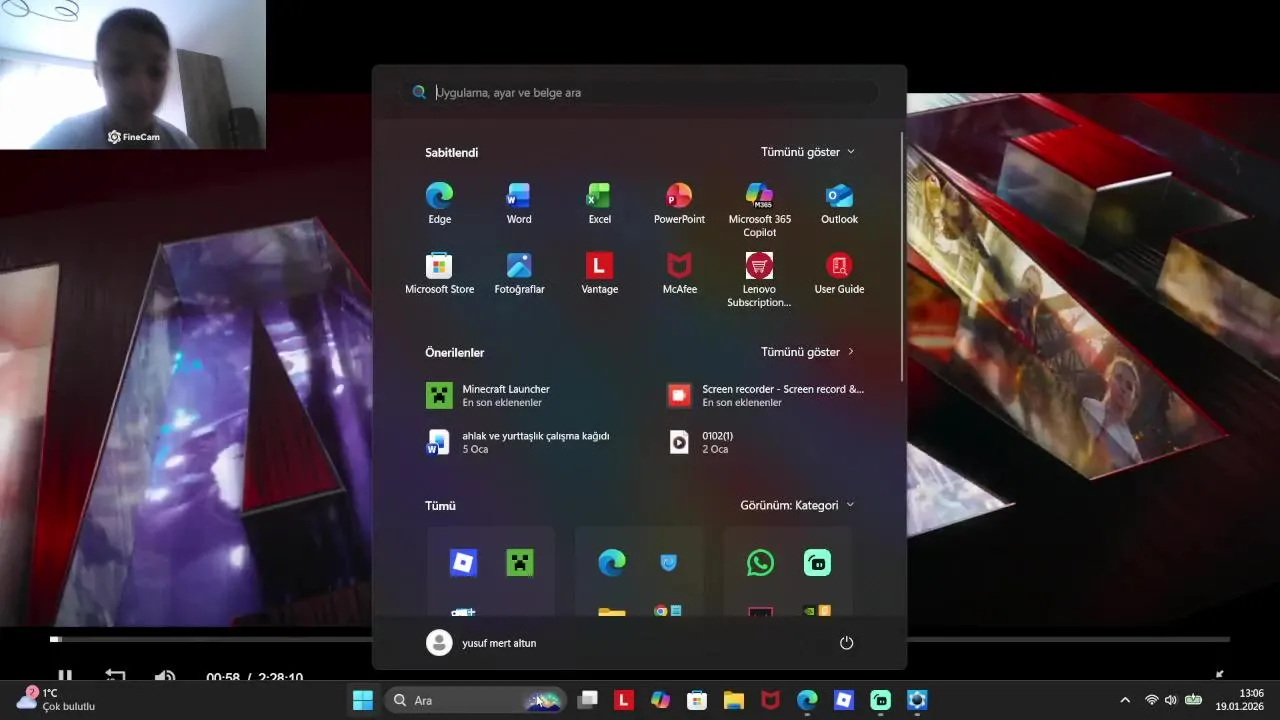Open Task View on the taskbar
Screen dimensions: 1280x720
click(x=588, y=700)
